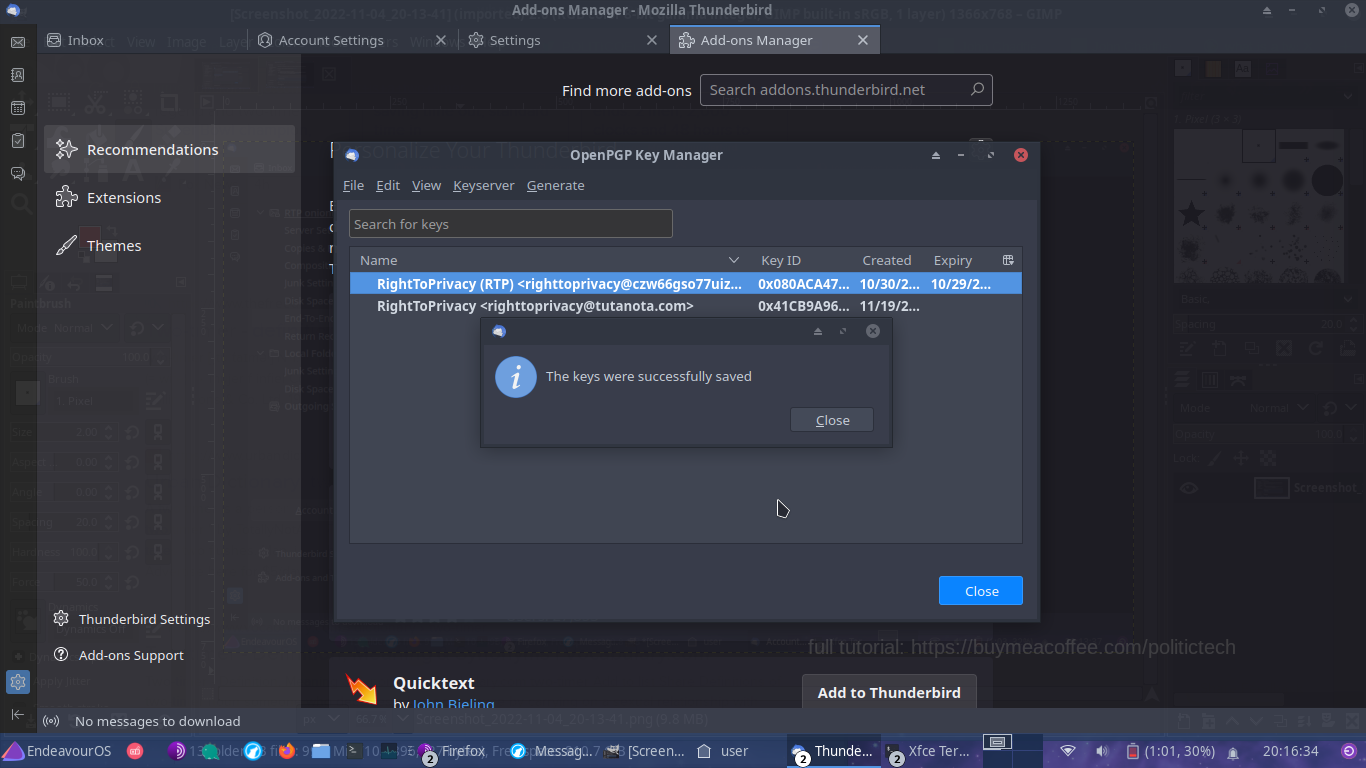Click the blue Close button in Key Manager
The image size is (1366, 768).
[981, 591]
